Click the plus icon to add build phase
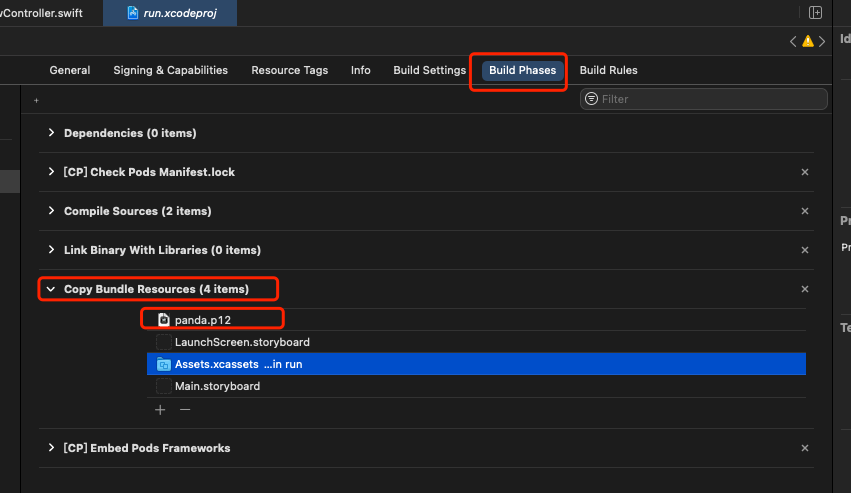 [x=37, y=100]
